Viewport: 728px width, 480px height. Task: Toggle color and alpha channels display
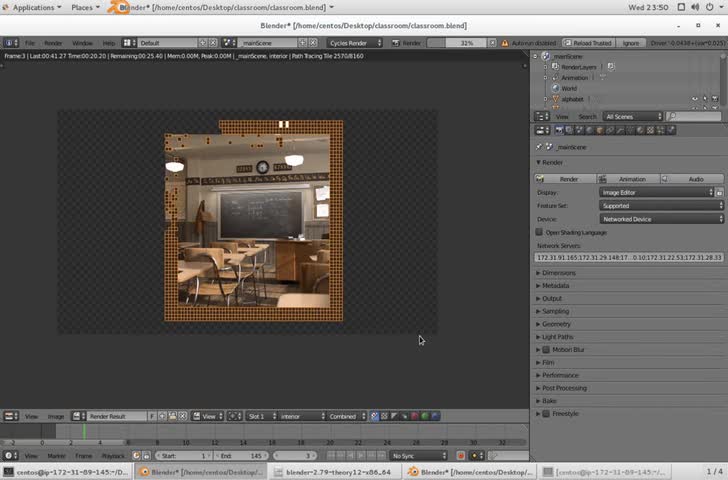point(374,416)
